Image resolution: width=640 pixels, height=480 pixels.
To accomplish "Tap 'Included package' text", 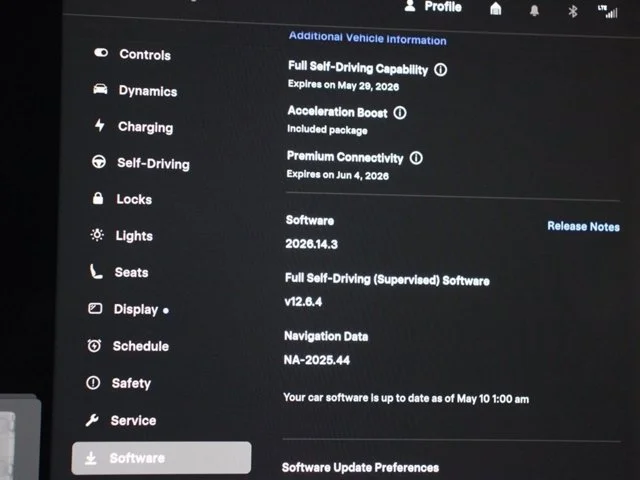I will 327,130.
